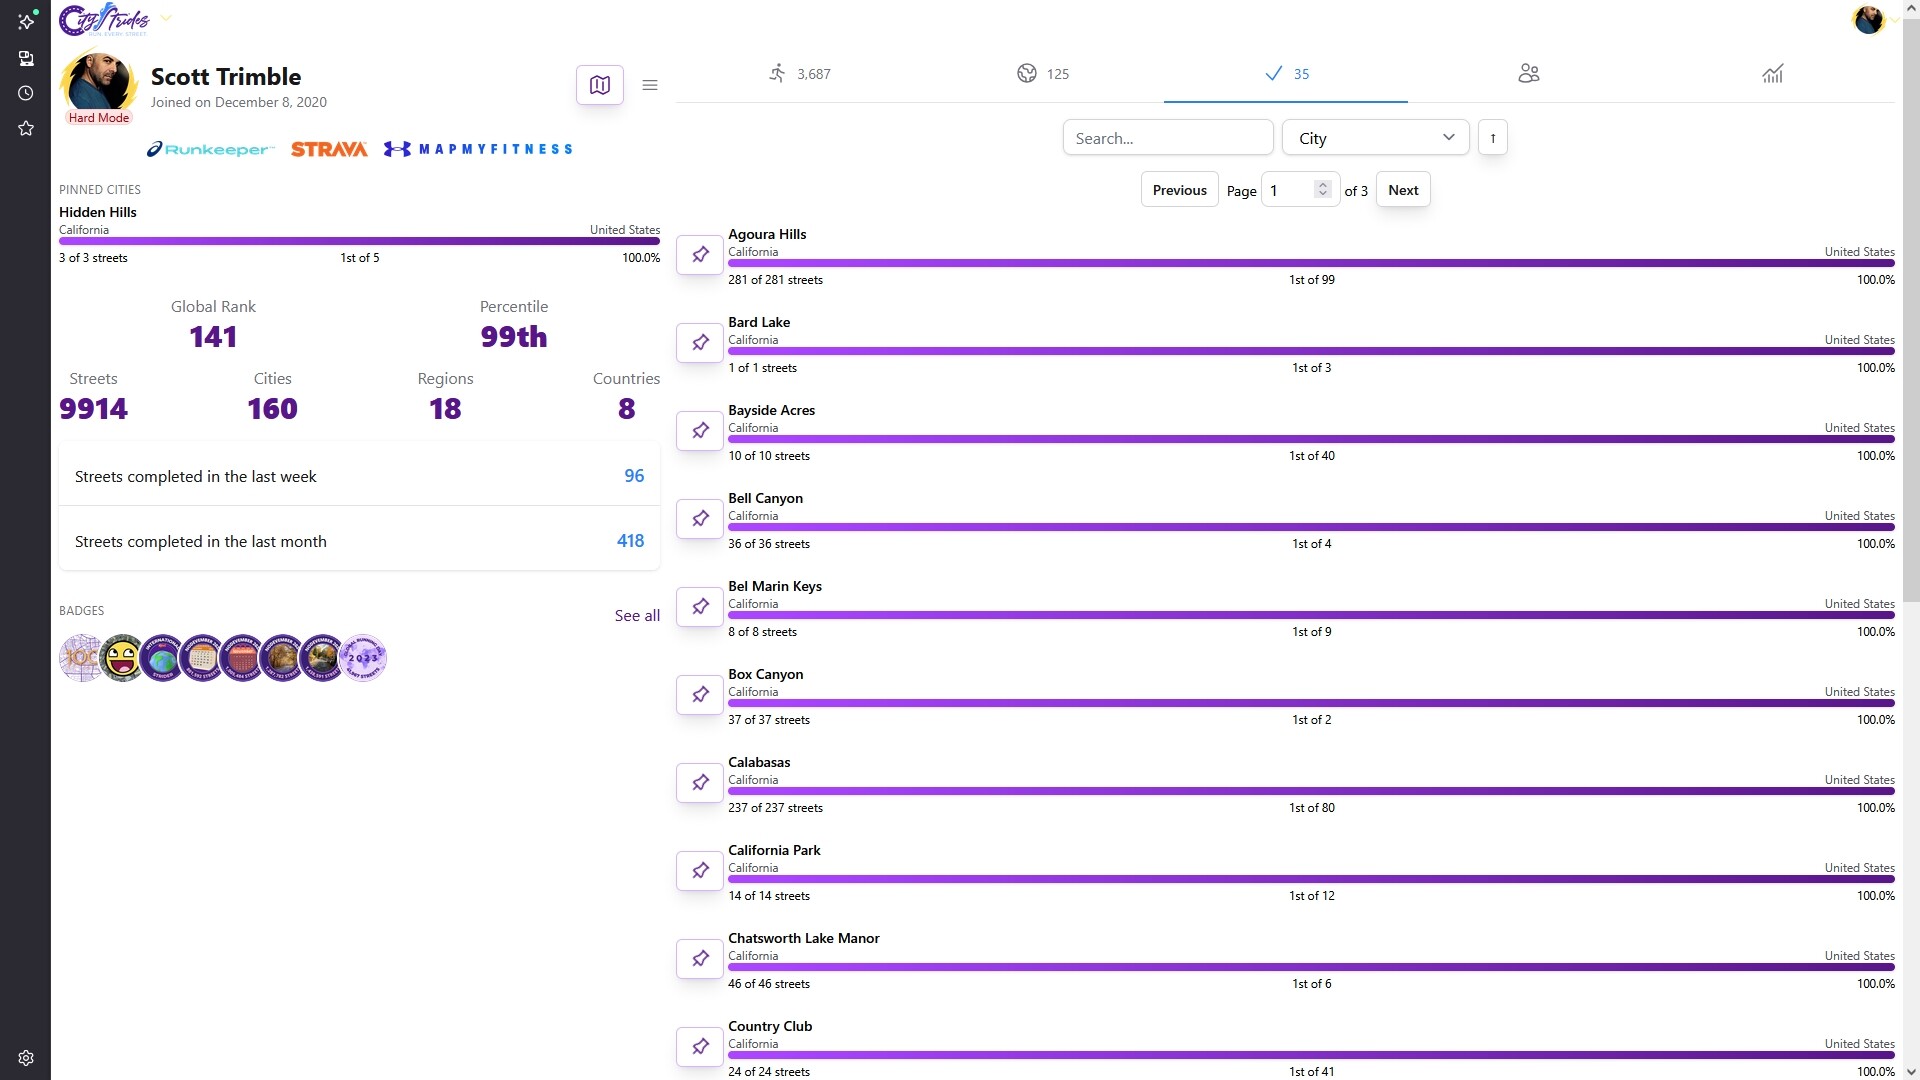Increment the page number stepper

(x=1322, y=185)
